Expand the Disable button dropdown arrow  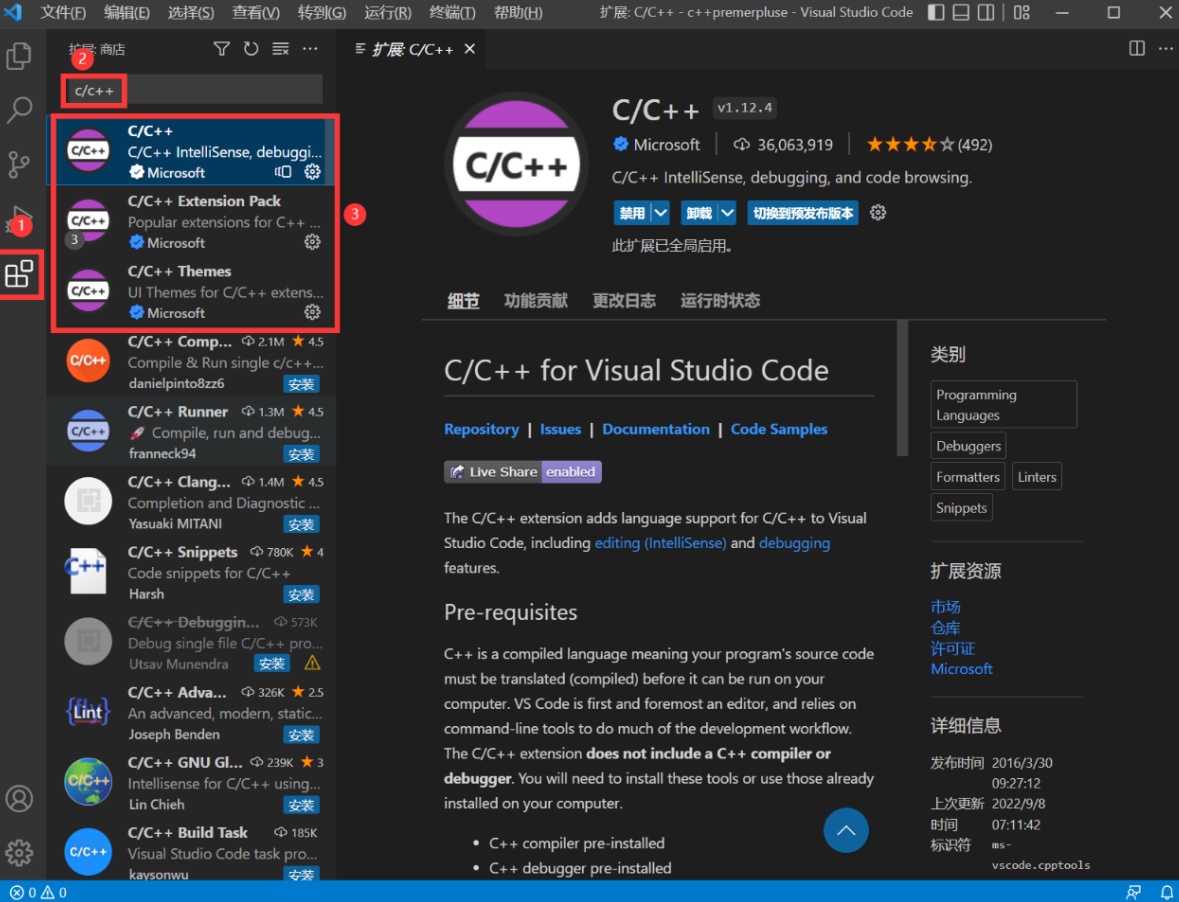(660, 212)
